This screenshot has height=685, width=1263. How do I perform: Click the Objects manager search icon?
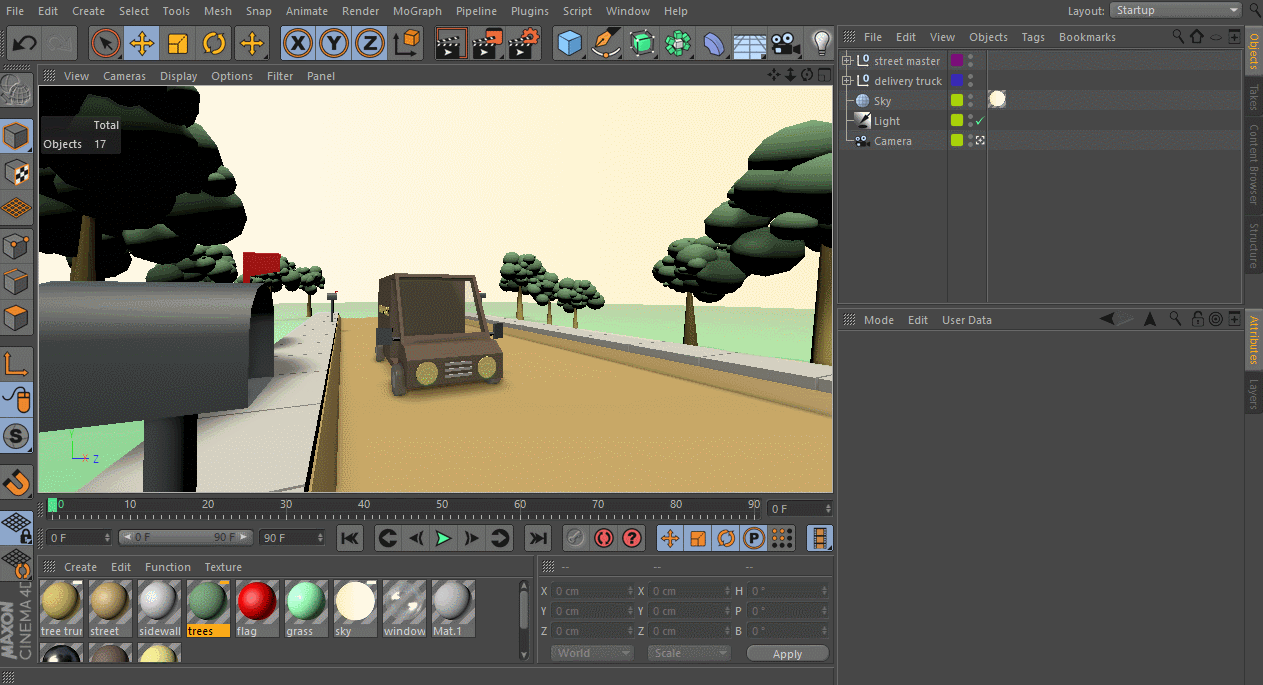click(1178, 37)
